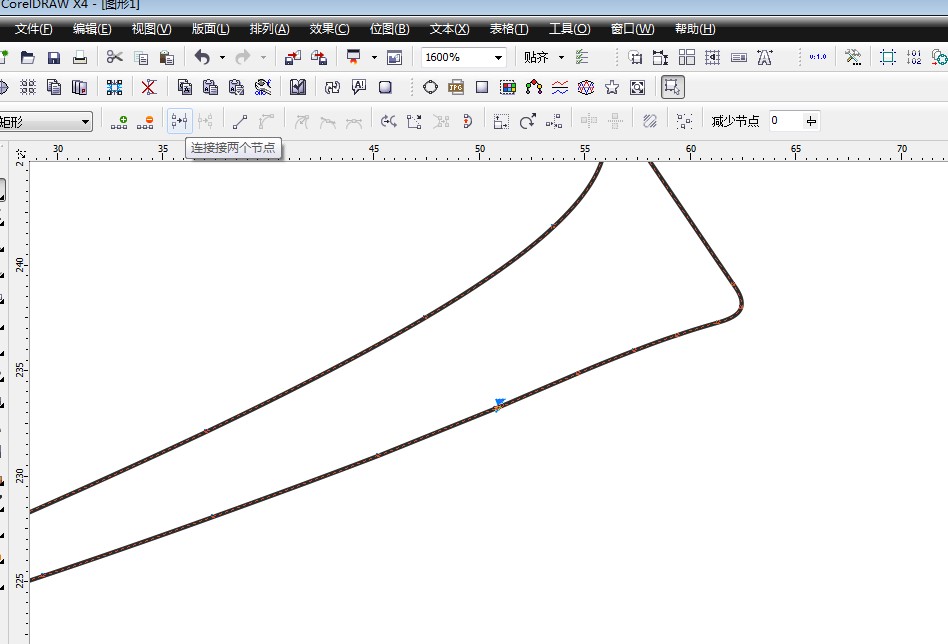Click the Add Nodes icon
This screenshot has width=948, height=644.
tap(120, 122)
